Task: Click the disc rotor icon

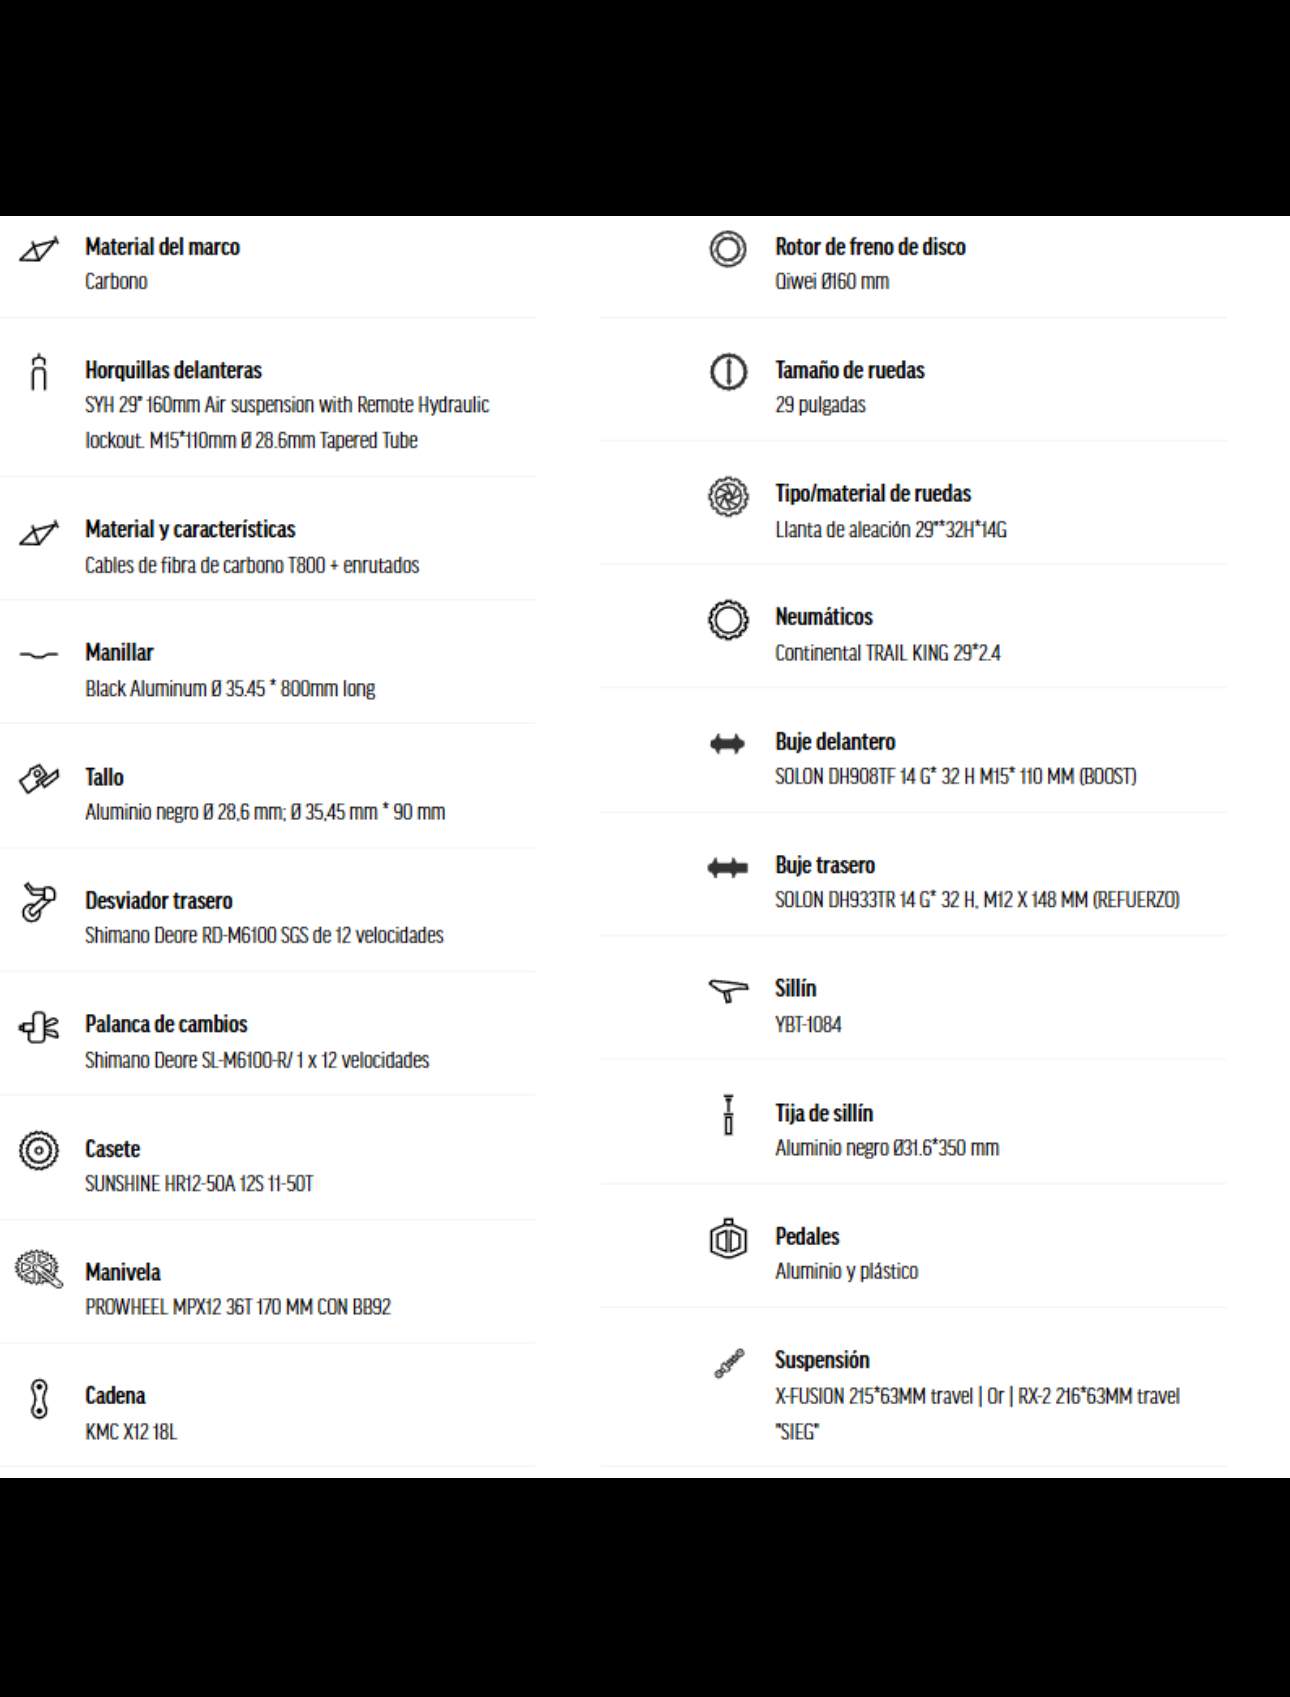Action: (727, 249)
